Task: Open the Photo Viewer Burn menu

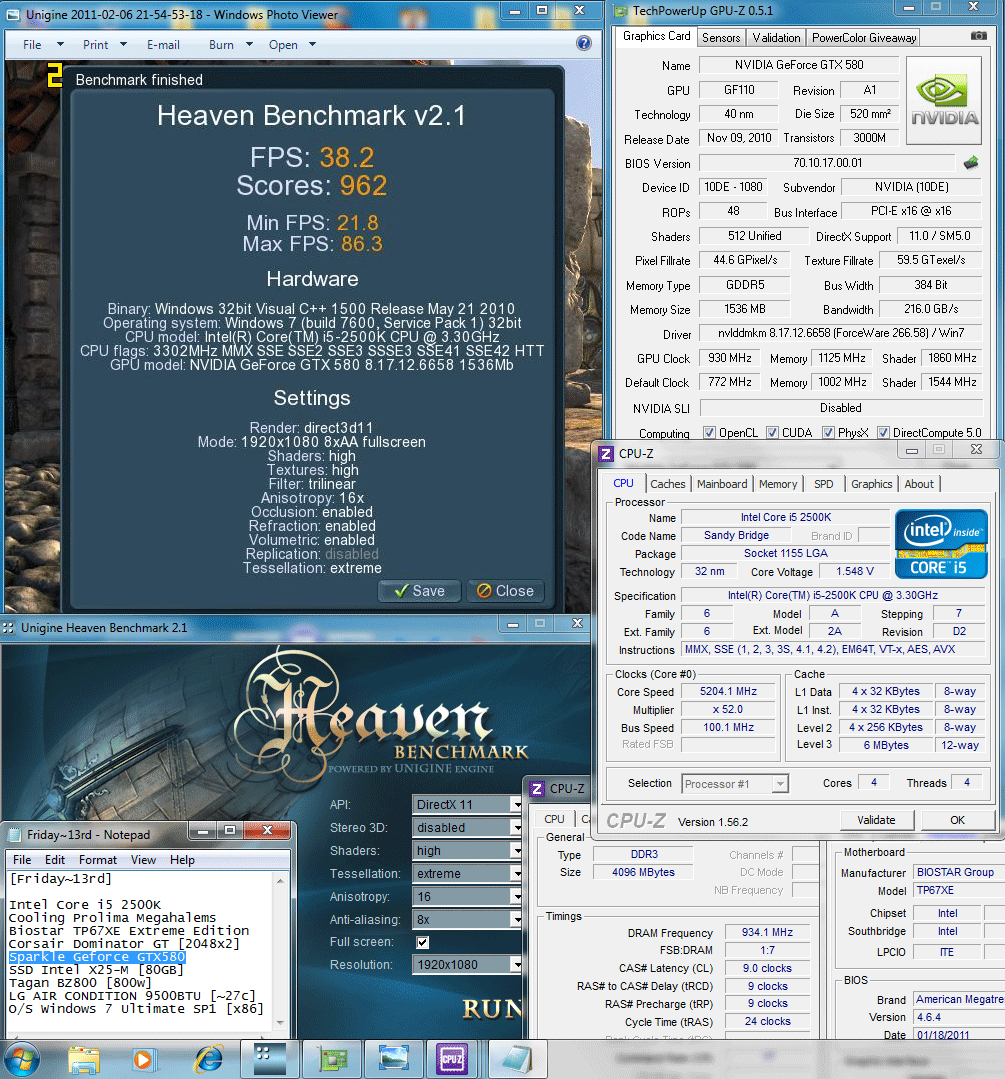Action: (231, 45)
